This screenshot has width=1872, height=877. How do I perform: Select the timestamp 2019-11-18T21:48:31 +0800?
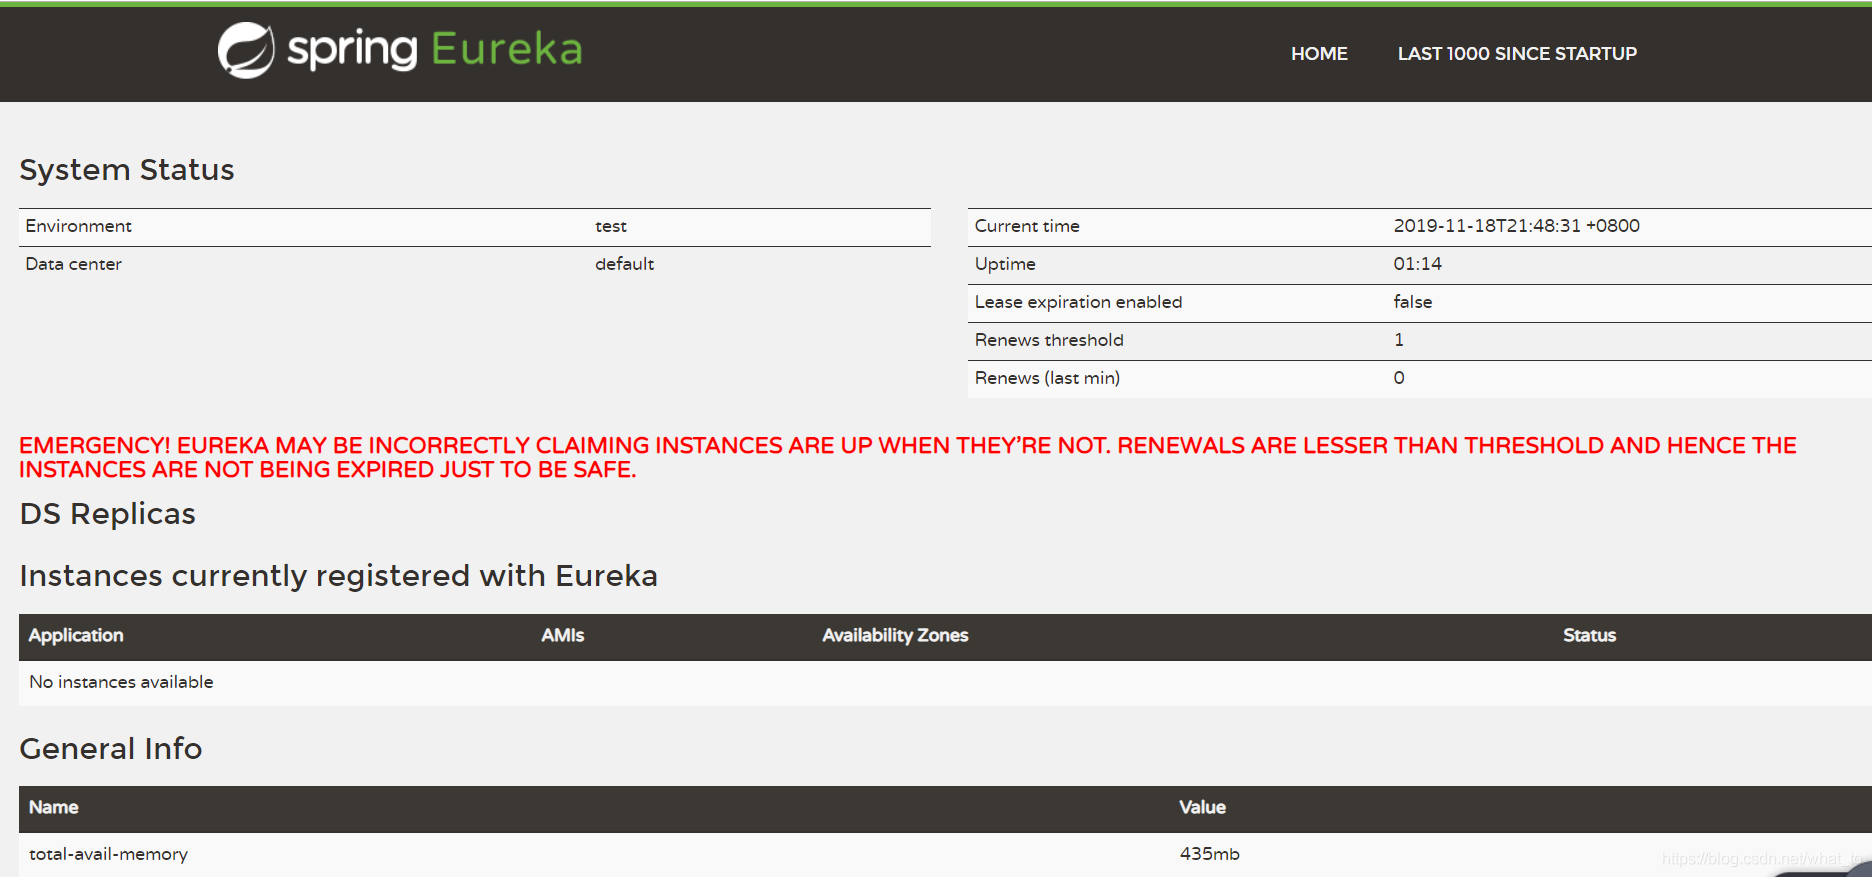(x=1516, y=226)
